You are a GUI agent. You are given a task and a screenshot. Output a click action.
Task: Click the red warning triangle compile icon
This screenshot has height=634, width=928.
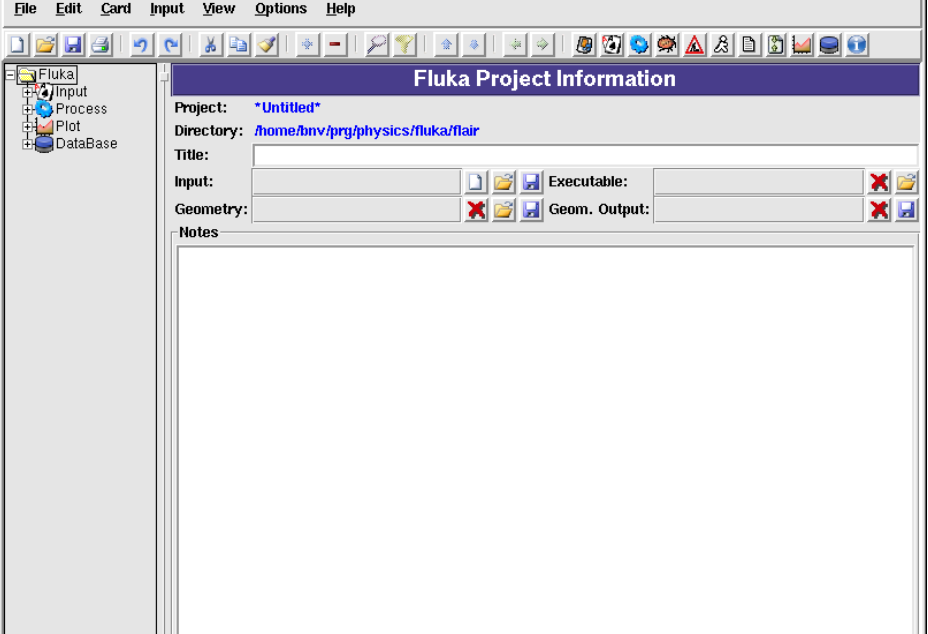point(694,44)
